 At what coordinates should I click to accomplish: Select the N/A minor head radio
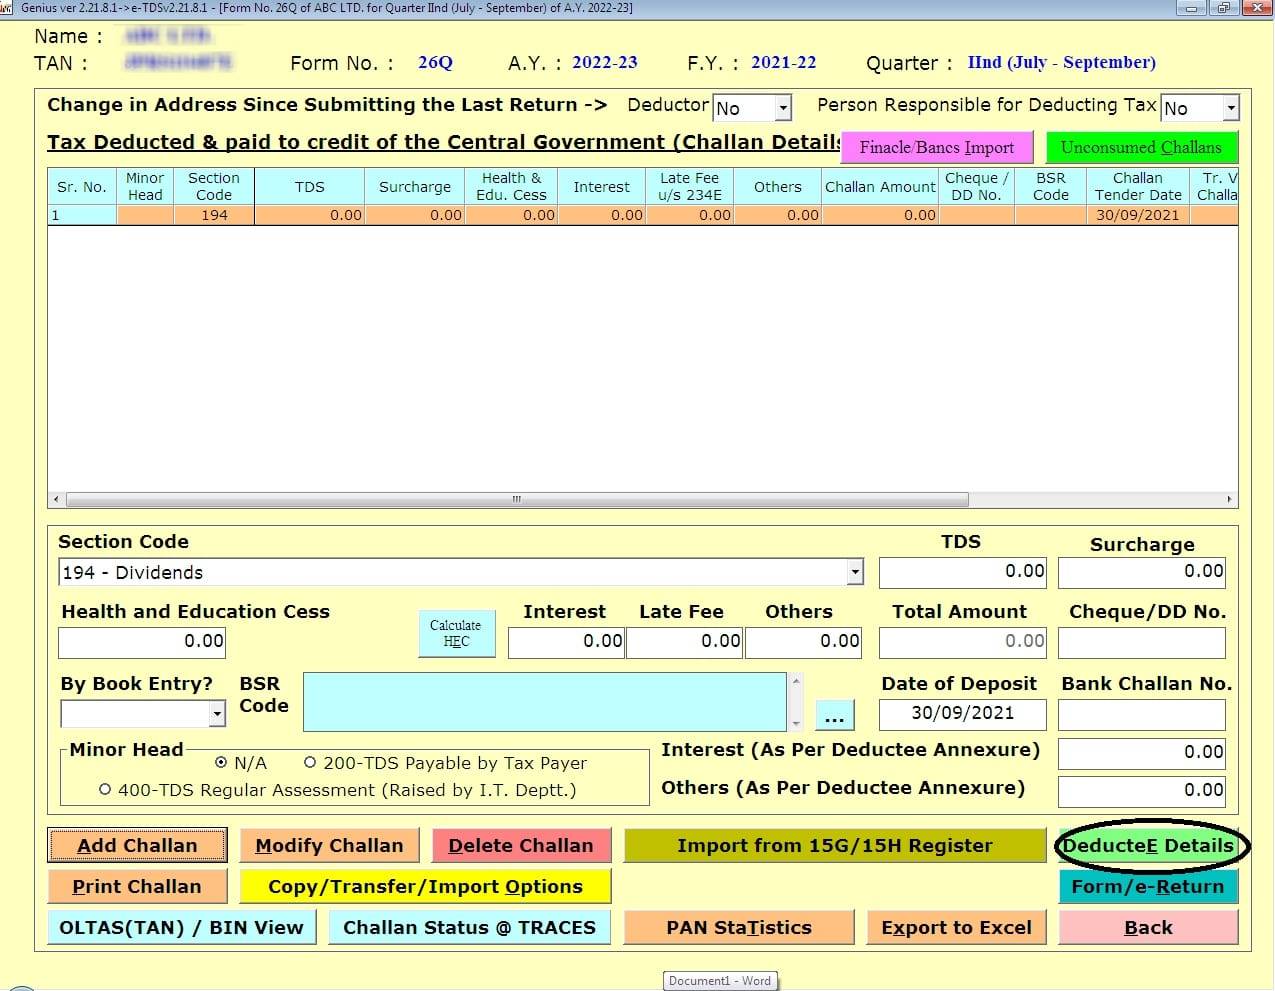click(222, 763)
